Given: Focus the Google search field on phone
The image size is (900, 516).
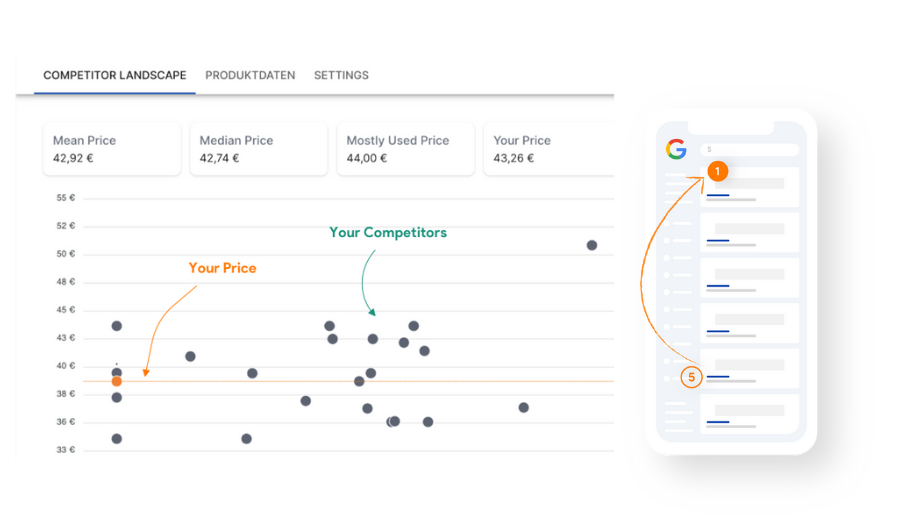Looking at the screenshot, I should 750,150.
